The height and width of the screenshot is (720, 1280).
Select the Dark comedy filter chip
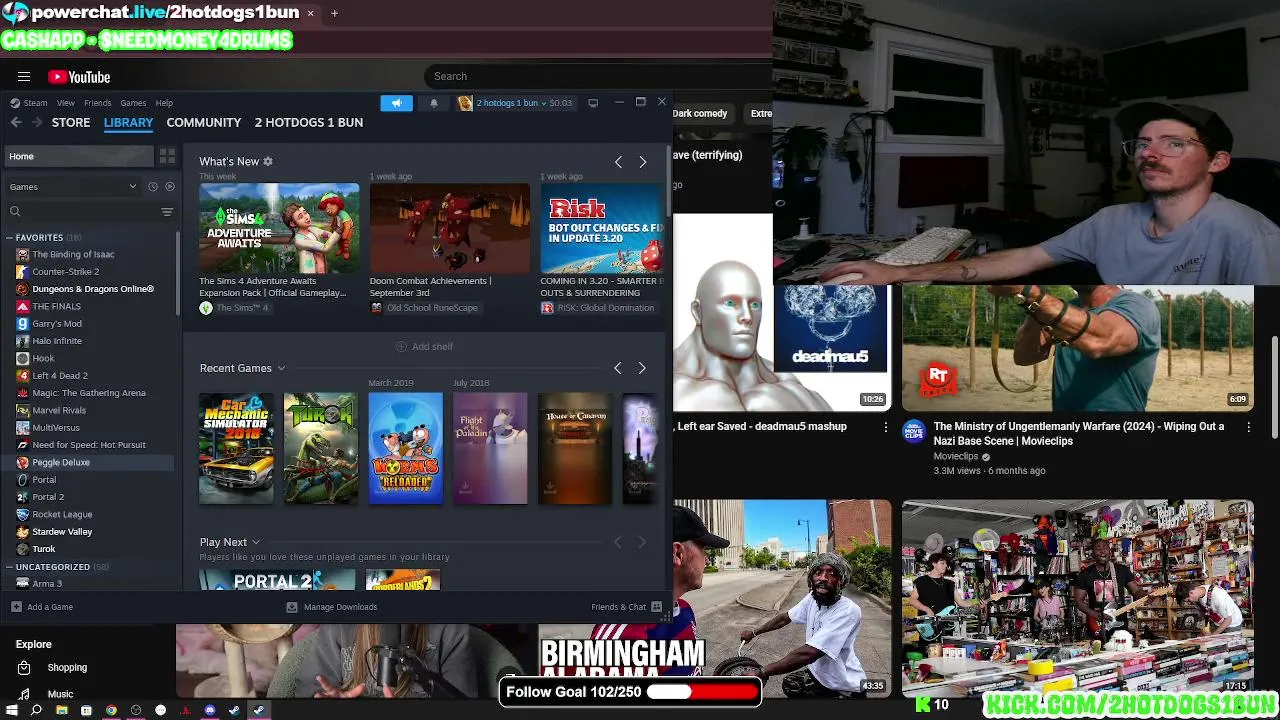700,113
